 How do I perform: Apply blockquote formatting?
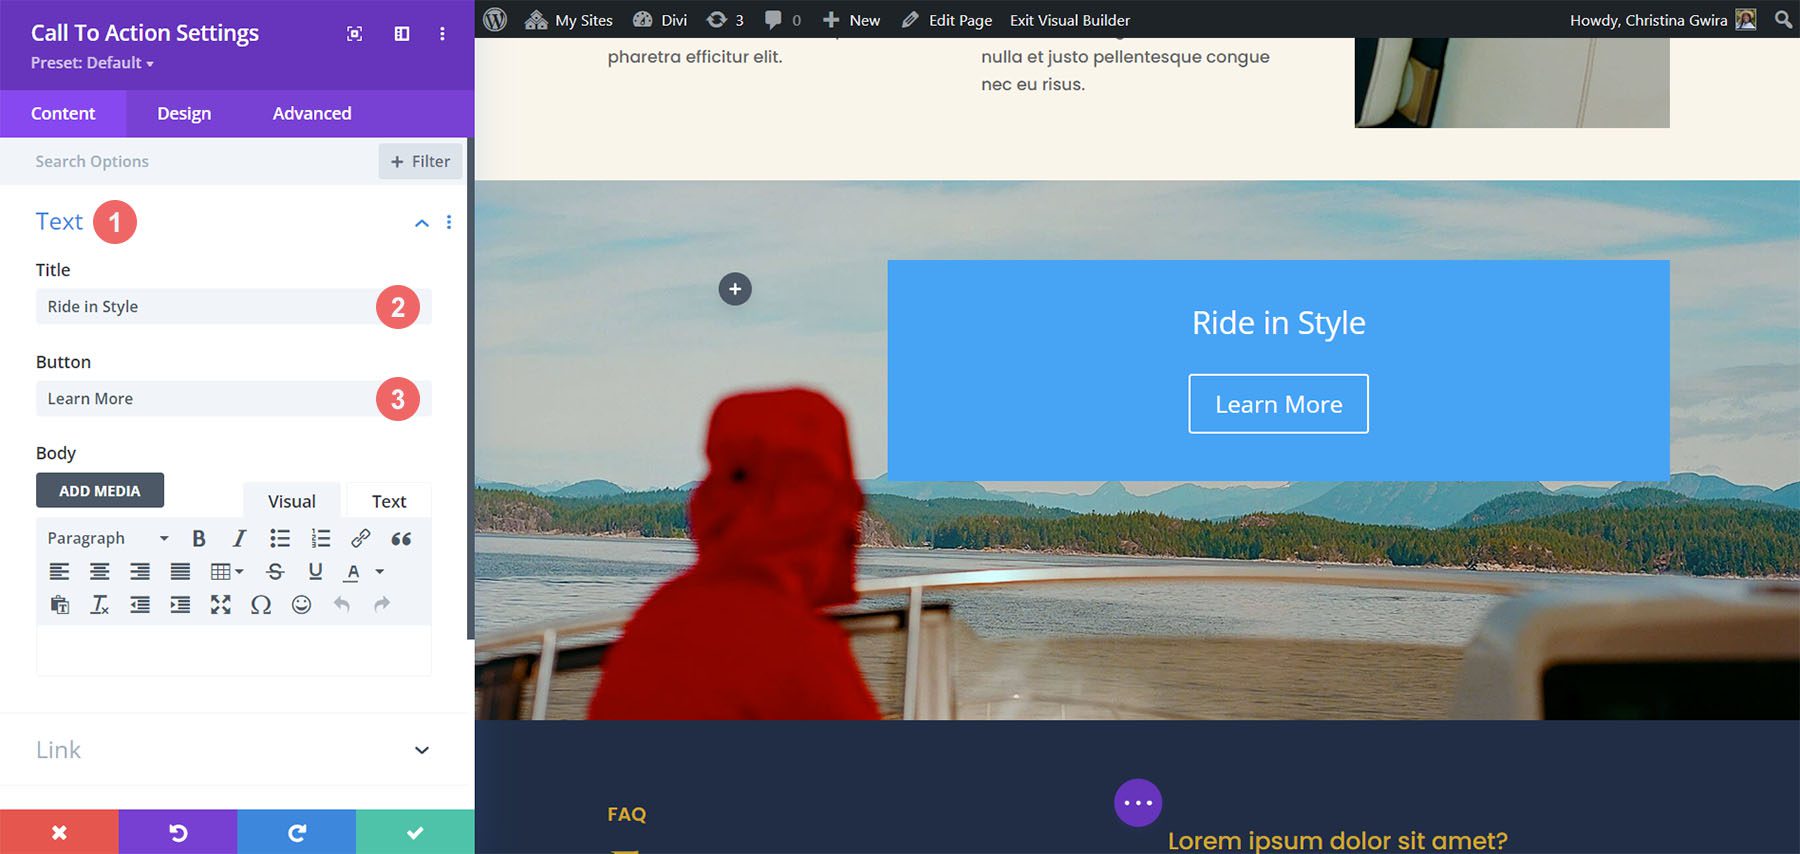click(x=401, y=538)
